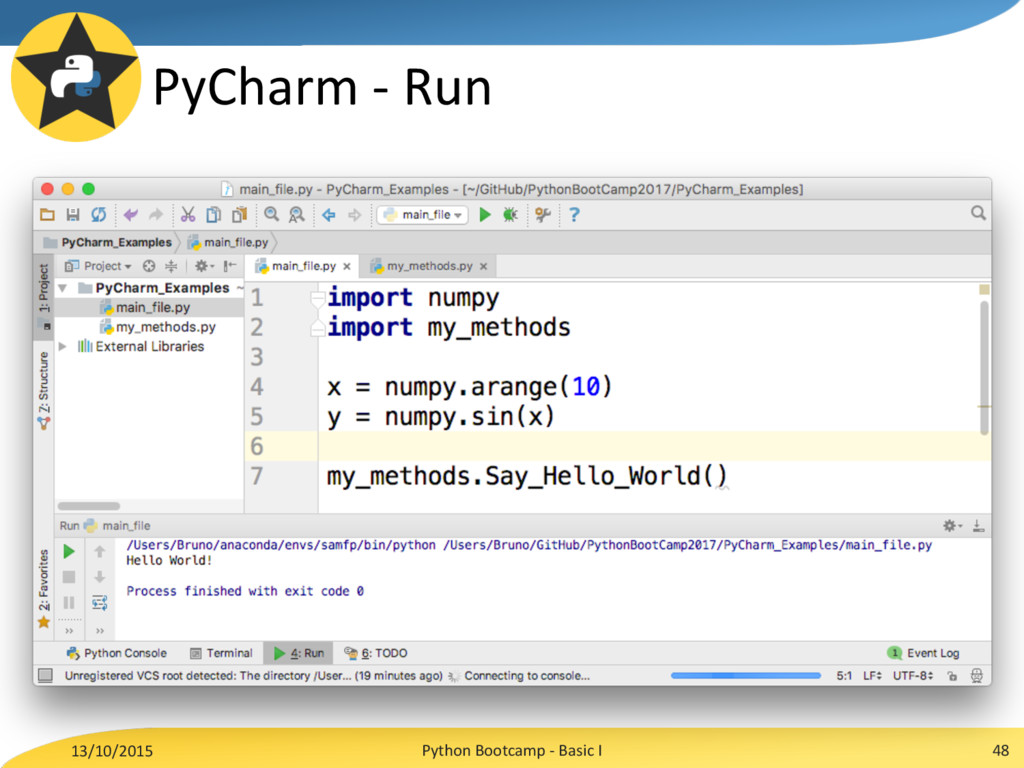The height and width of the screenshot is (768, 1024).
Task: Open the Python Console tool window
Action: pyautogui.click(x=117, y=653)
